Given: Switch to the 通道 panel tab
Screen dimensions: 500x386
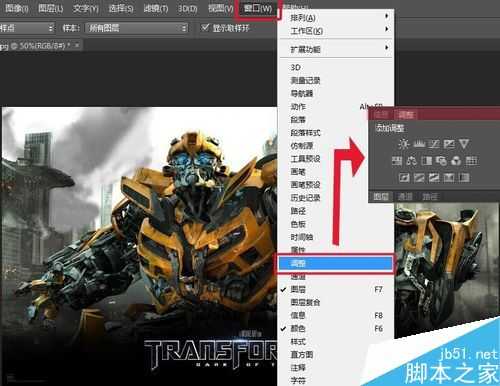Looking at the screenshot, I should (x=405, y=197).
